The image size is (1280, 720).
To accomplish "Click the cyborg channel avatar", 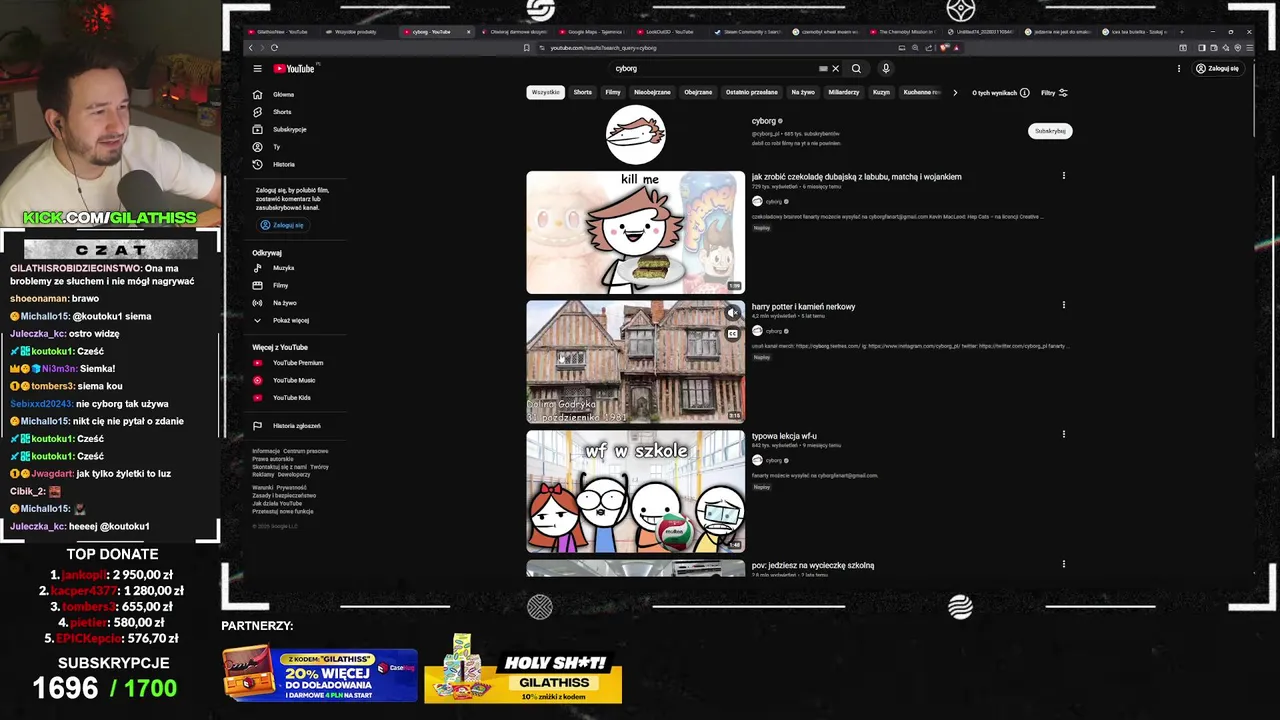I will click(636, 135).
